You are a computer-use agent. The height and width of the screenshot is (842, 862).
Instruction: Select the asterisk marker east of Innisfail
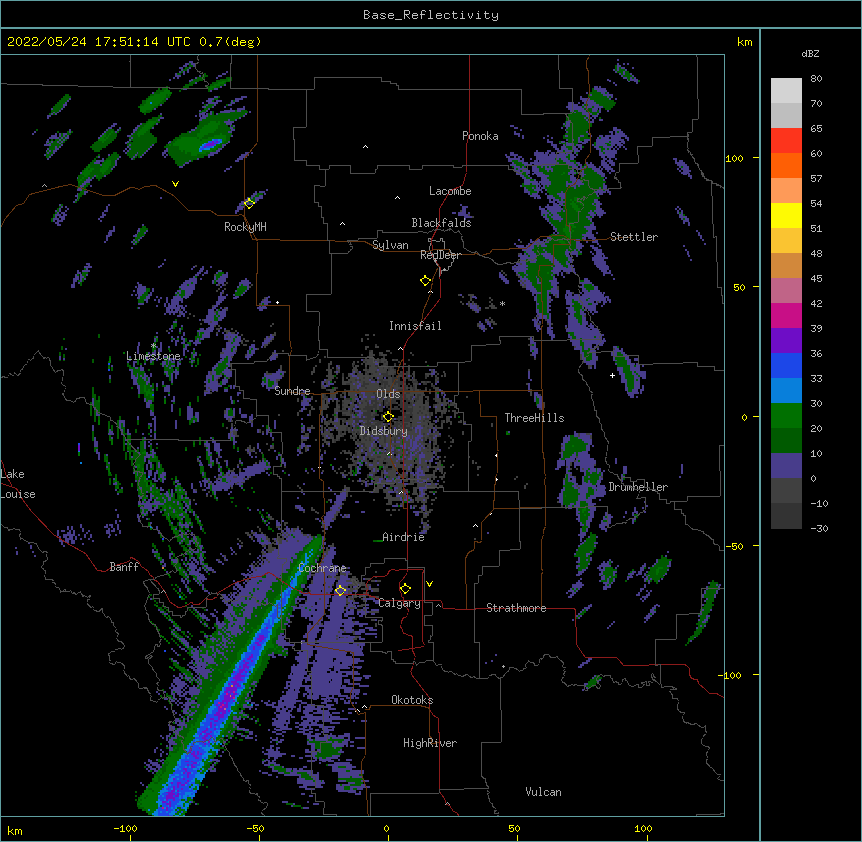click(x=502, y=303)
